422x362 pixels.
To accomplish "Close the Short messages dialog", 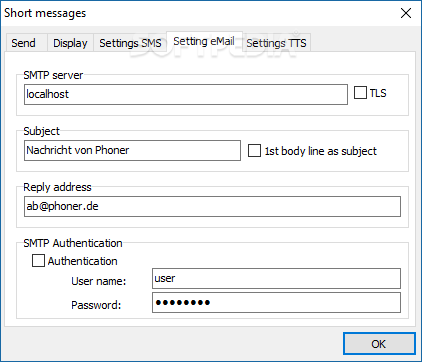I will 406,13.
